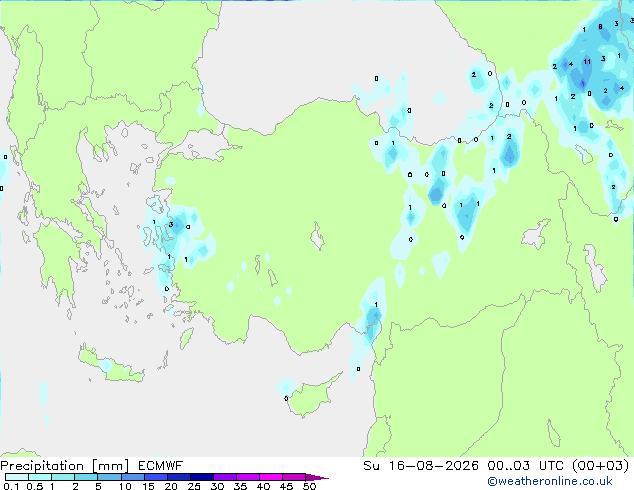
Task: Click the "0.5" legend scale label
Action: (34, 486)
